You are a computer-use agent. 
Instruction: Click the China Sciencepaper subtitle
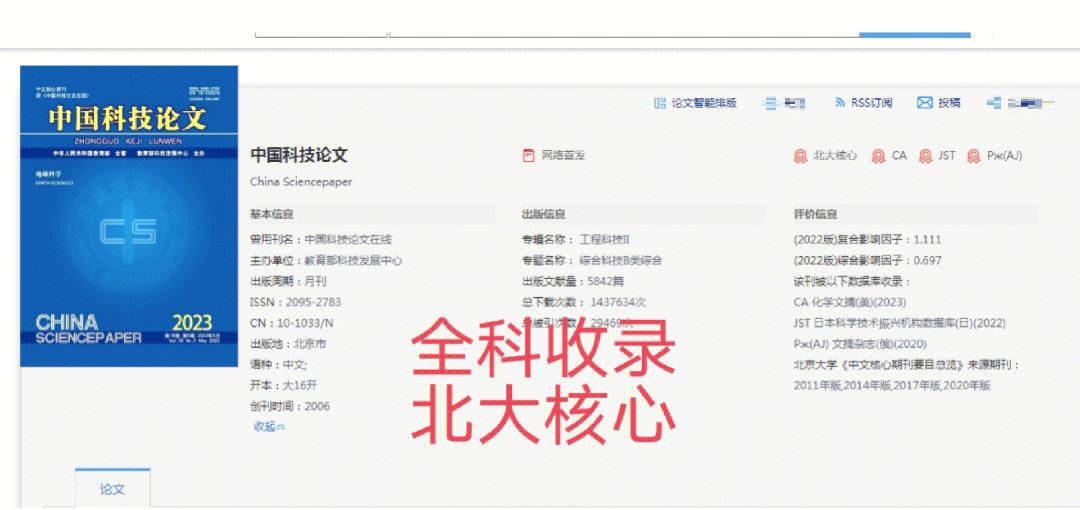pos(301,182)
